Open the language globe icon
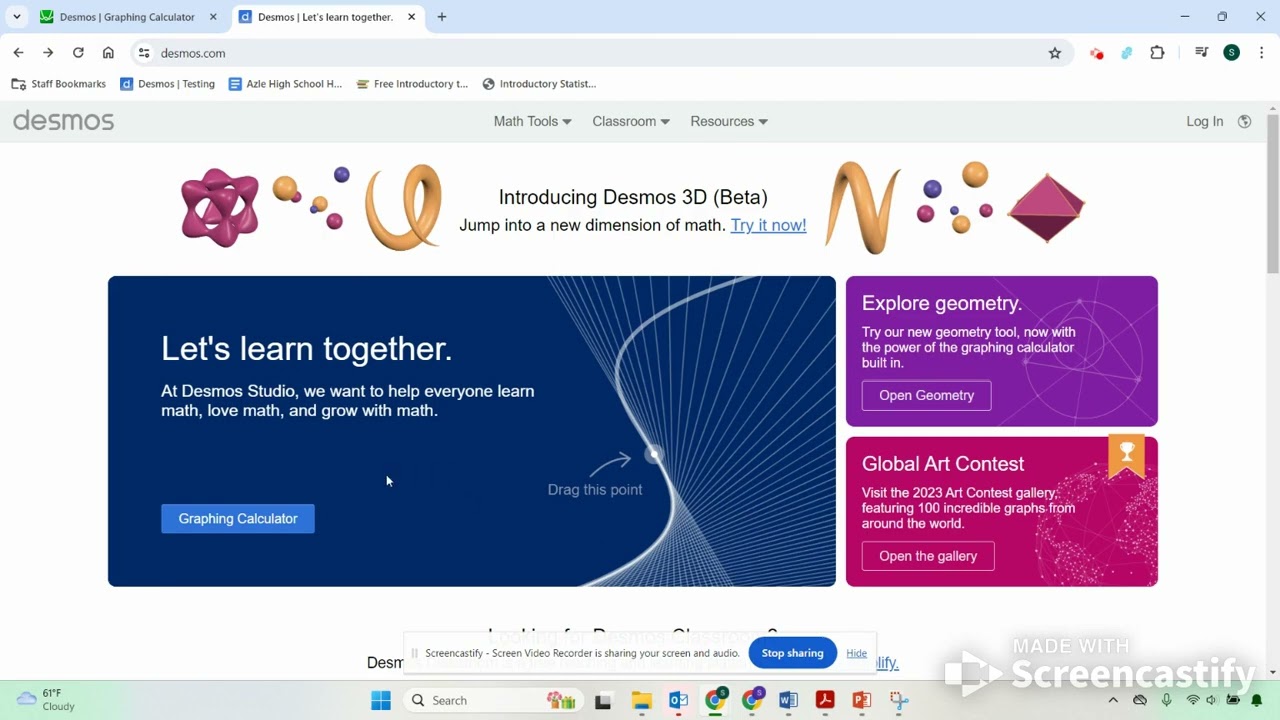This screenshot has height=720, width=1280. 1244,121
